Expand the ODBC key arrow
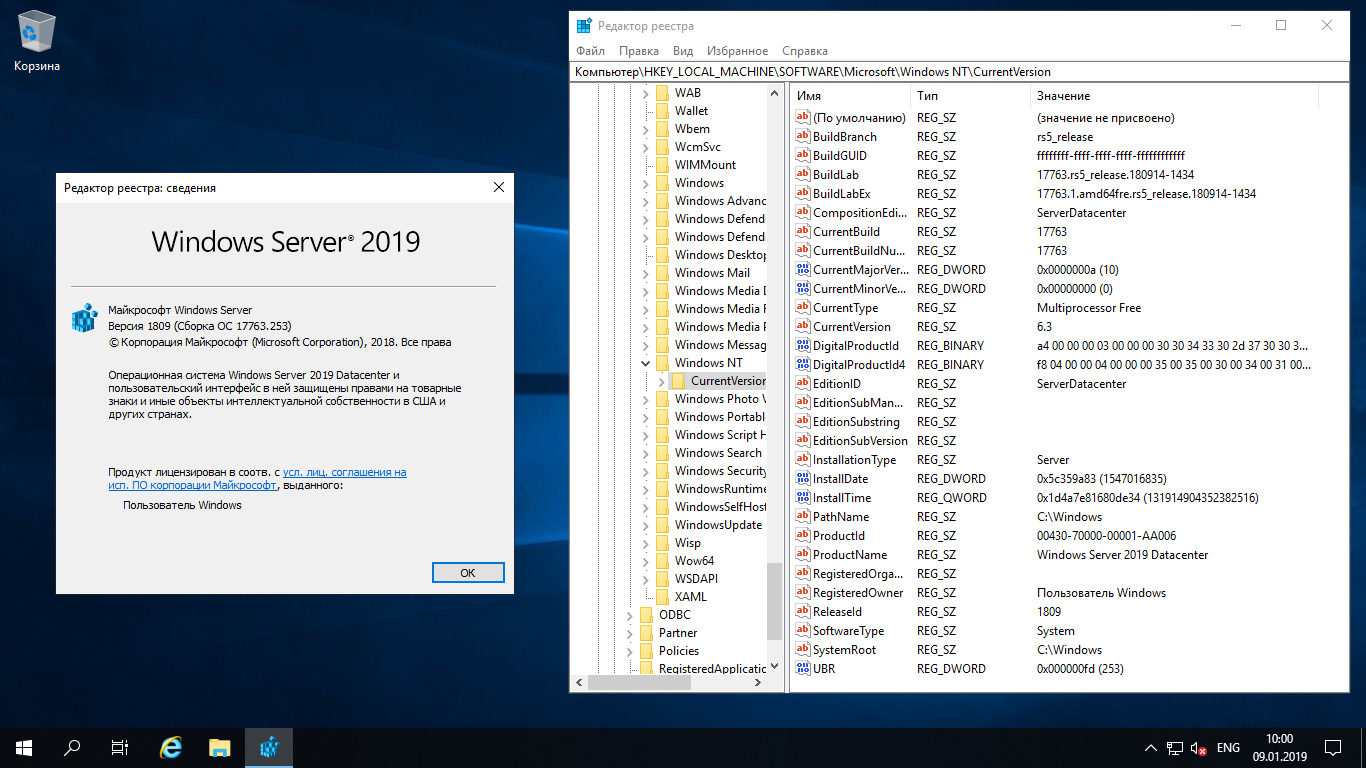 (629, 615)
